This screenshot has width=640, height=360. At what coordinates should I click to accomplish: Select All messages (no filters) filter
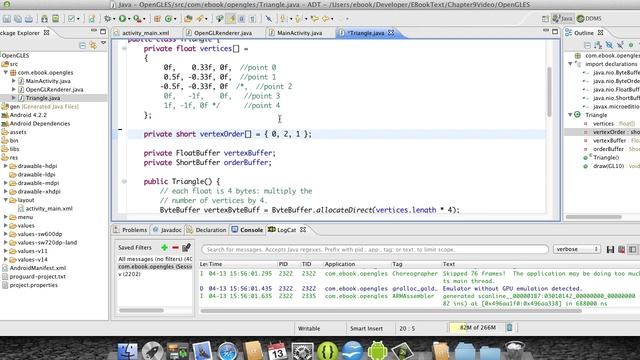155,259
